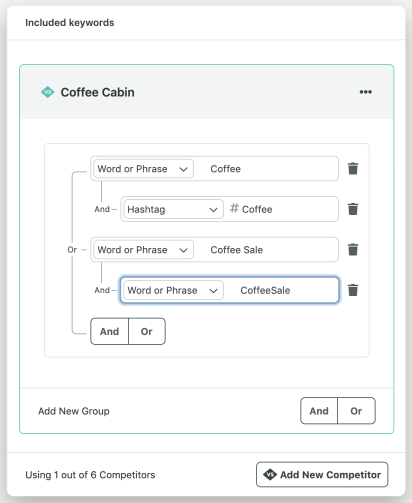The height and width of the screenshot is (503, 412).
Task: Click the hashtag symbol before Coffee
Action: tap(234, 209)
